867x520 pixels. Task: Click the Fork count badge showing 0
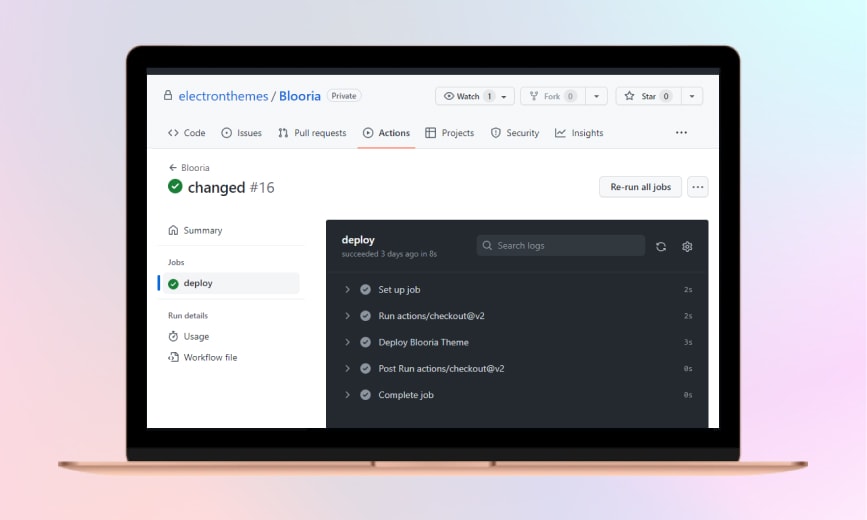570,96
